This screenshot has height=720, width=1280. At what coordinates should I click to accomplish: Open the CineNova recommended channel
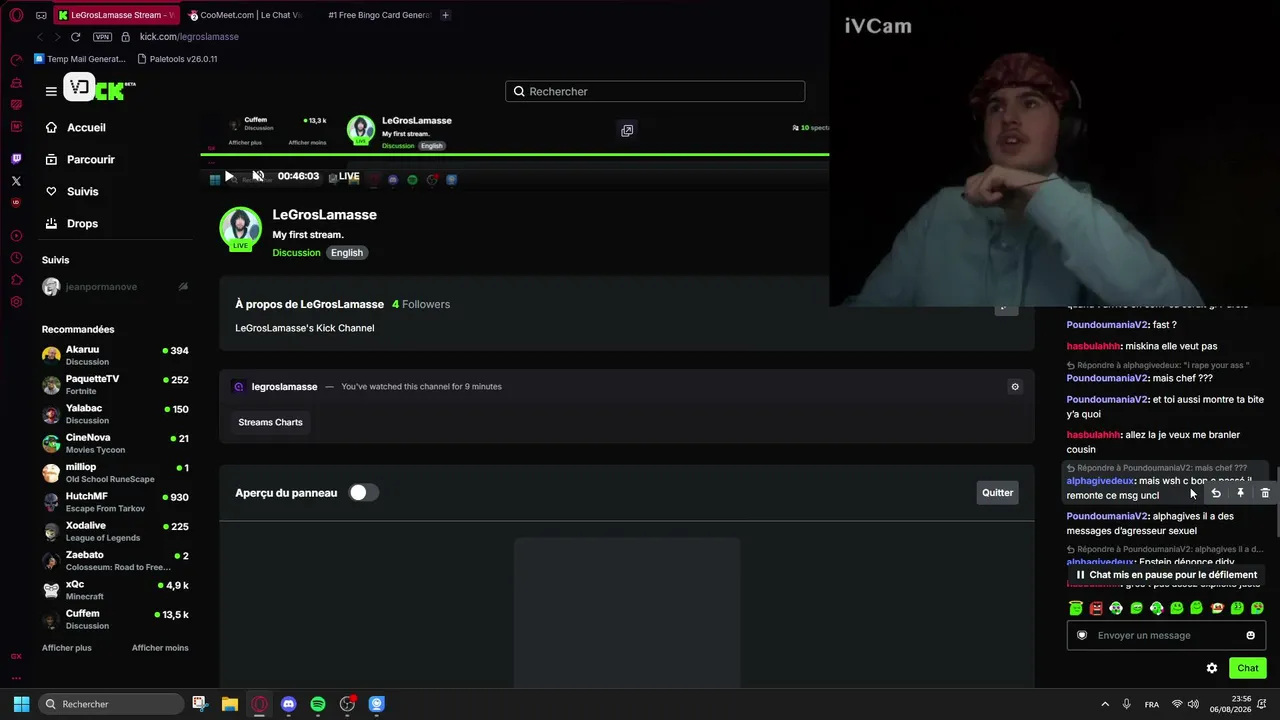116,443
